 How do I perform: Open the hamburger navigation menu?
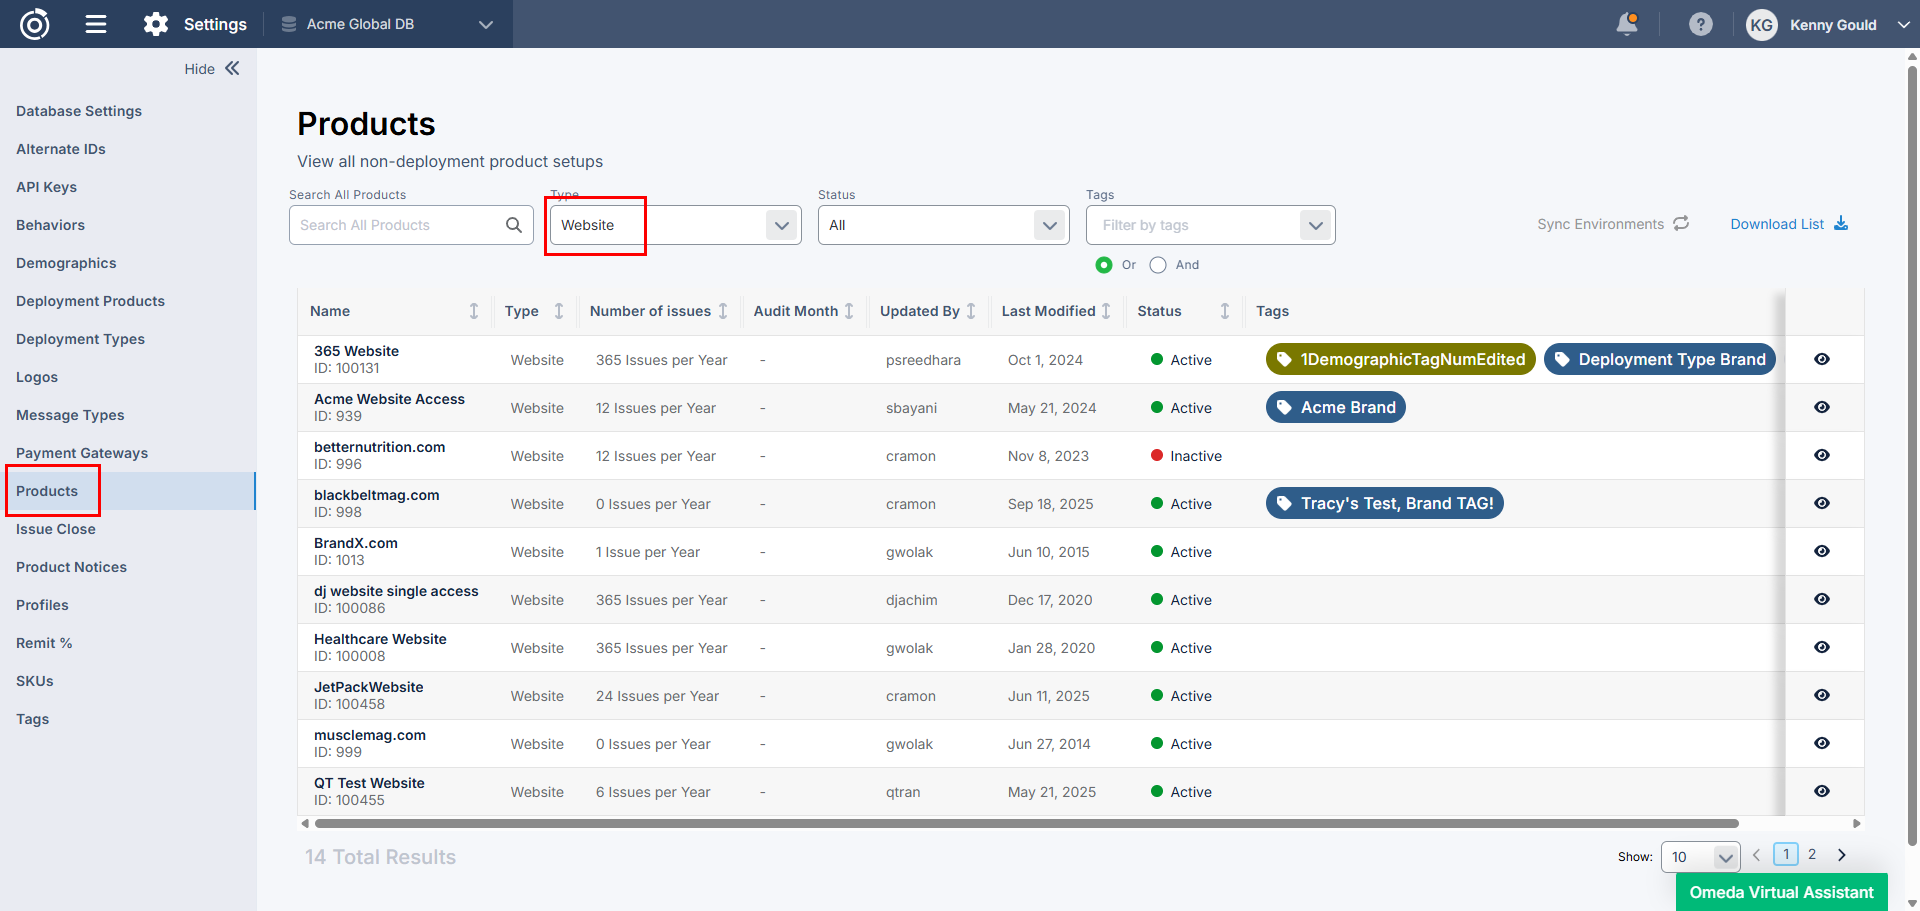96,24
